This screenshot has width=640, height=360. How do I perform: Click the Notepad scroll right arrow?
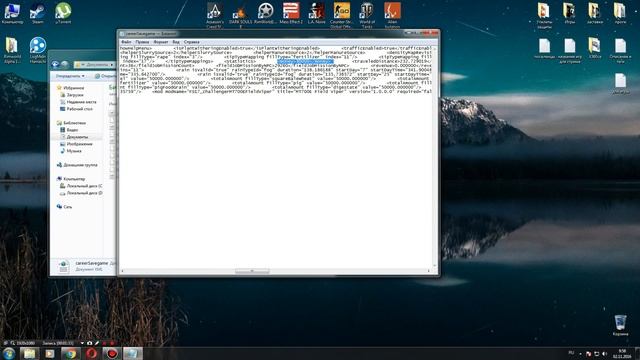pos(429,271)
